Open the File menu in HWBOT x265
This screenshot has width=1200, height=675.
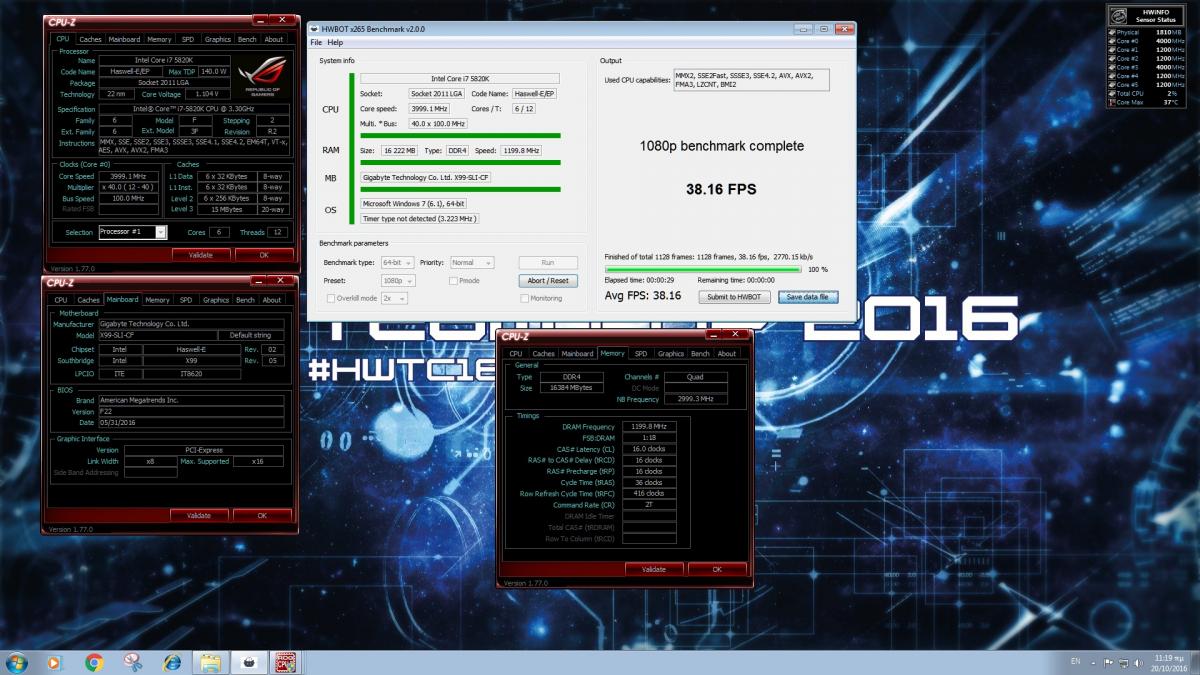(316, 42)
